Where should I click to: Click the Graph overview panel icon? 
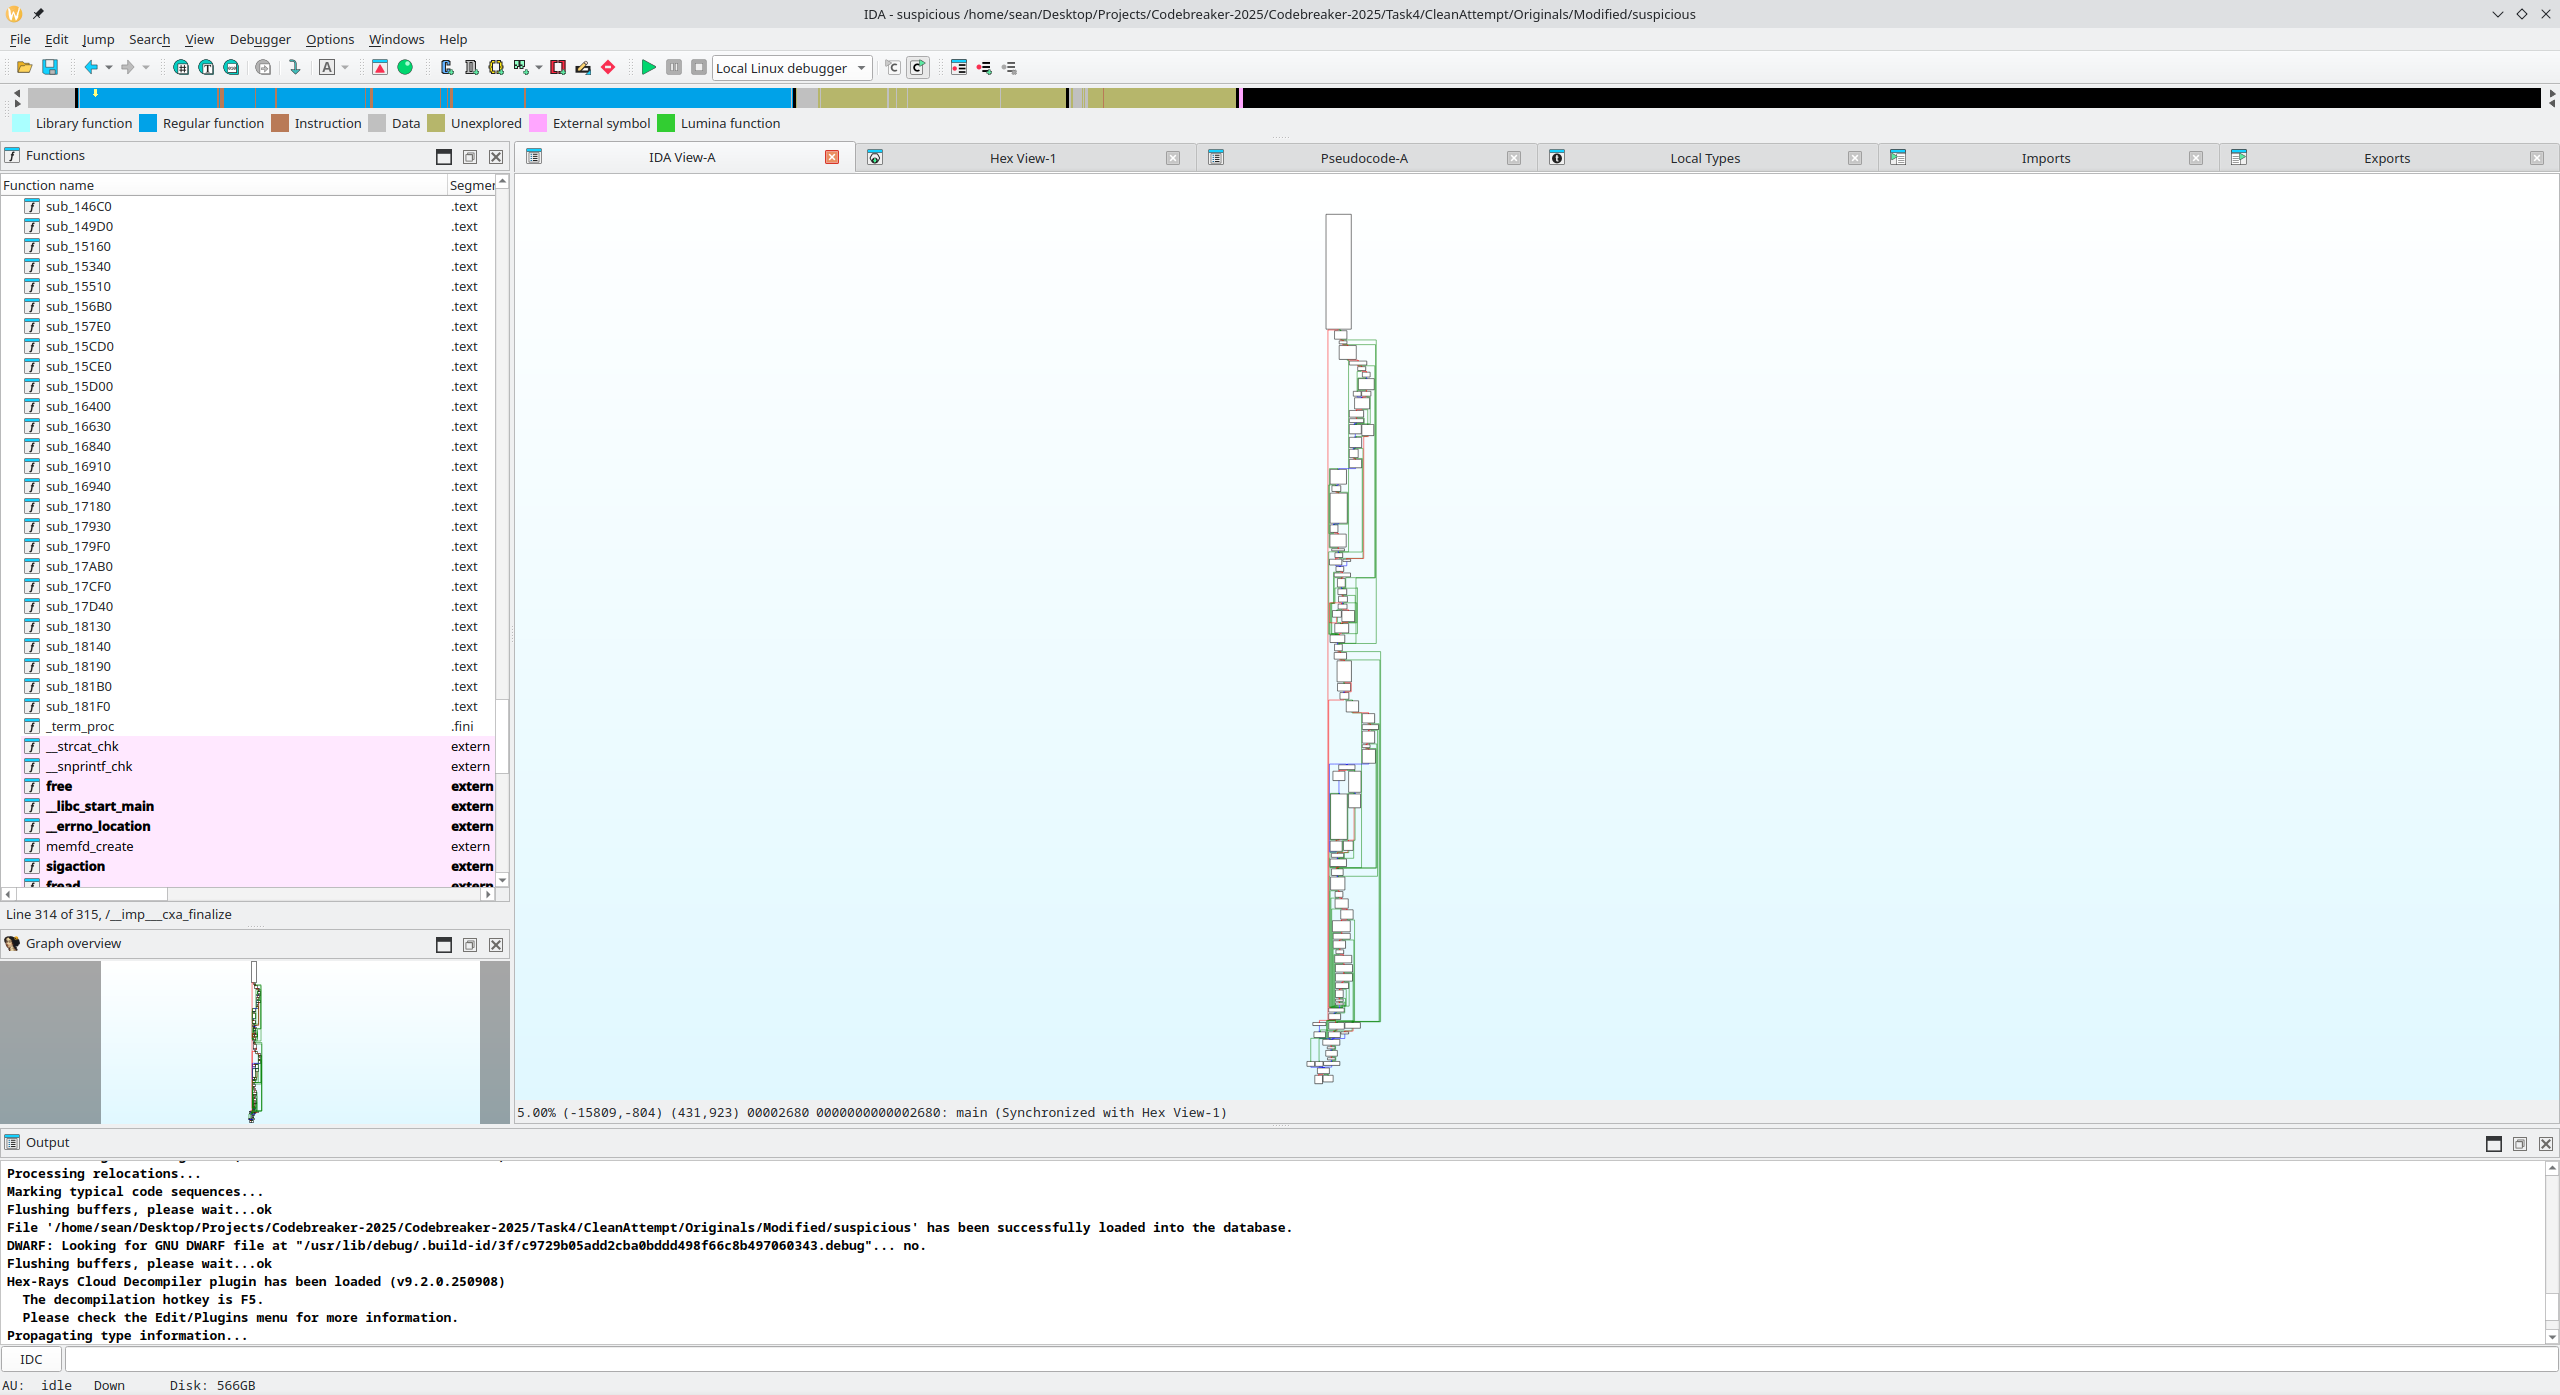click(12, 943)
